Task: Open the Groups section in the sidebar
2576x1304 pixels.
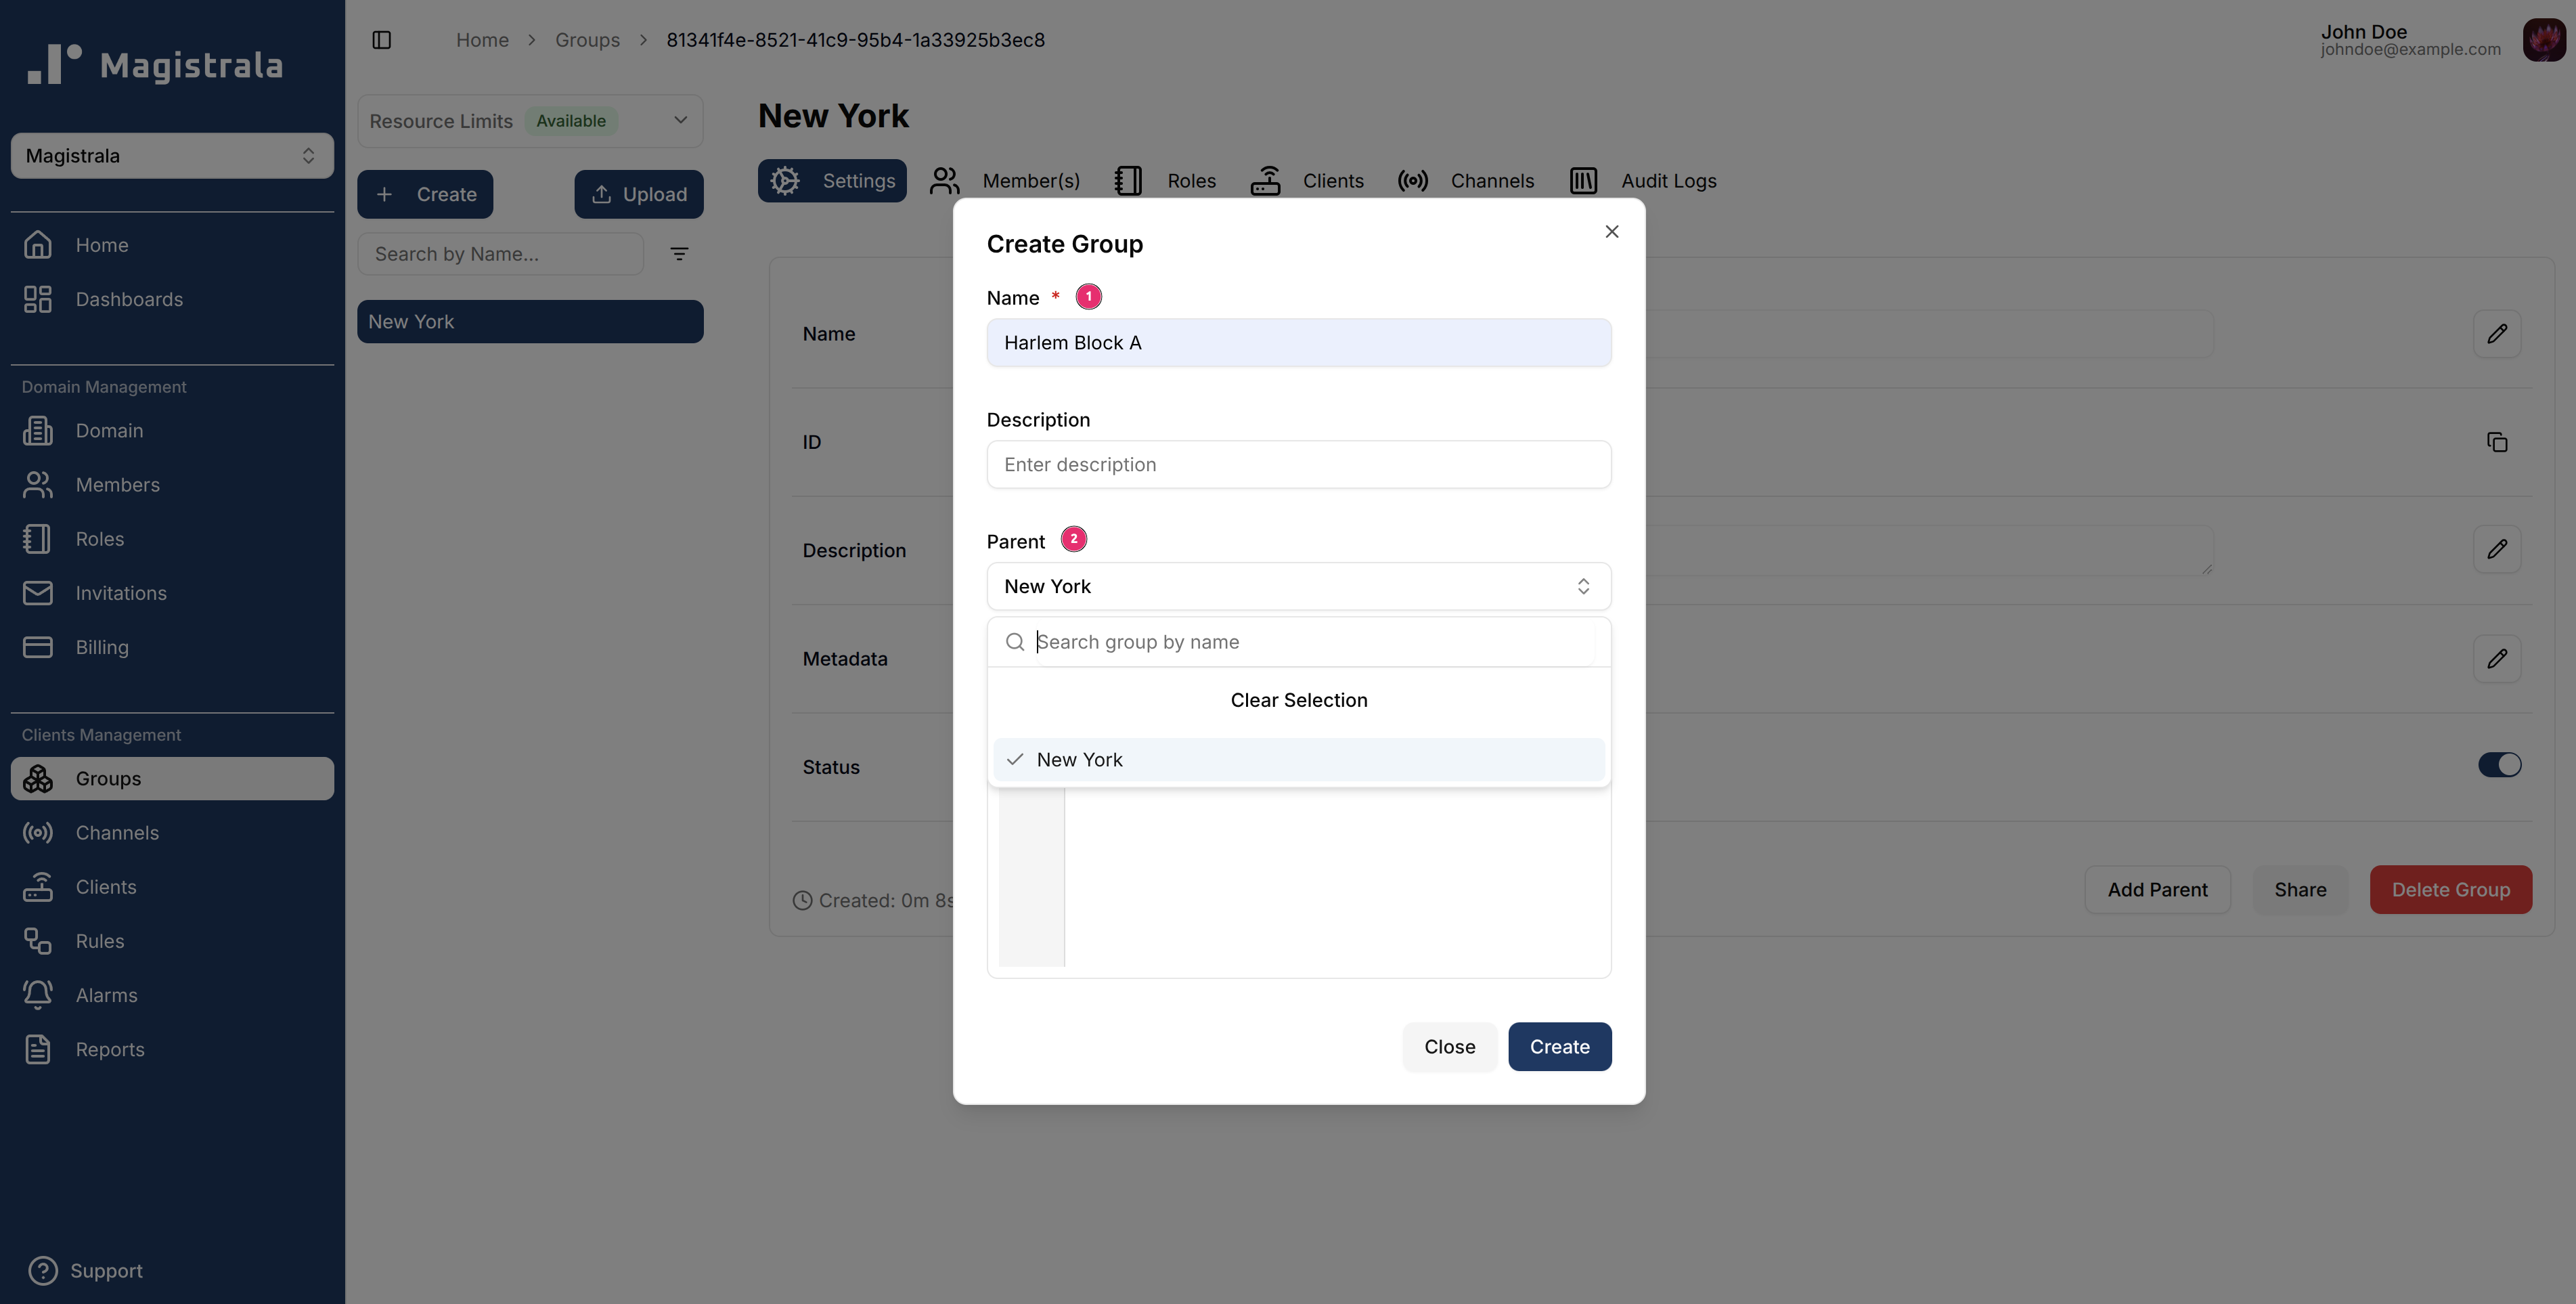Action: [106, 778]
